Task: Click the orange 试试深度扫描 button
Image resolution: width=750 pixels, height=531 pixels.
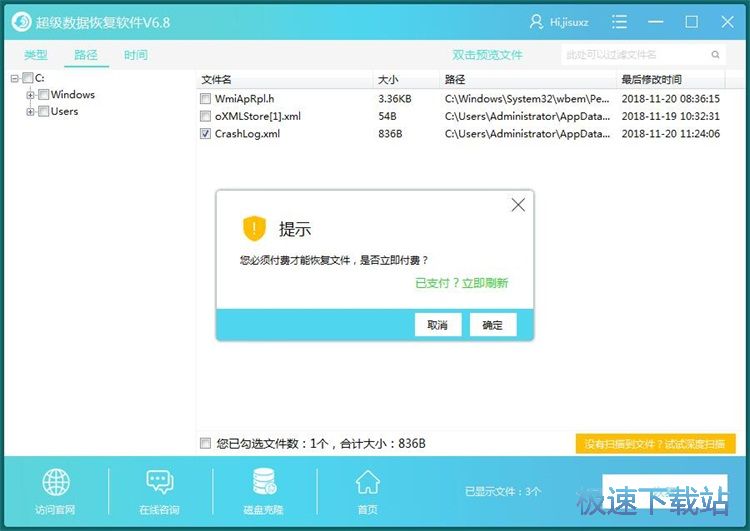Action: [x=655, y=444]
